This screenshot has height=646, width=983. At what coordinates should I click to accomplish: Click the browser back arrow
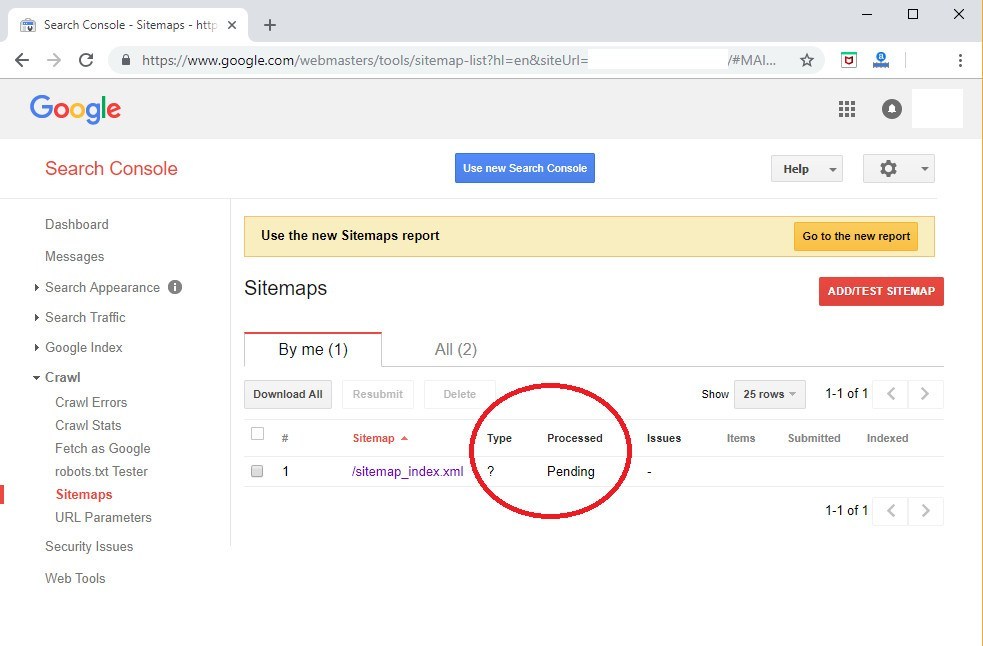pos(22,60)
